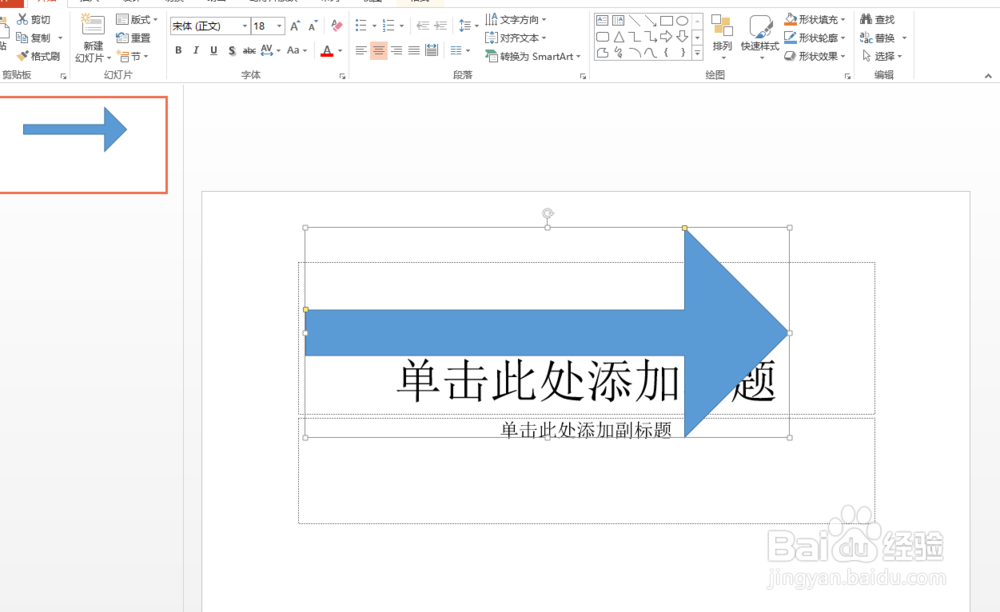Click Find (查找) in the Editing group
Image resolution: width=1000 pixels, height=612 pixels.
tap(877, 20)
